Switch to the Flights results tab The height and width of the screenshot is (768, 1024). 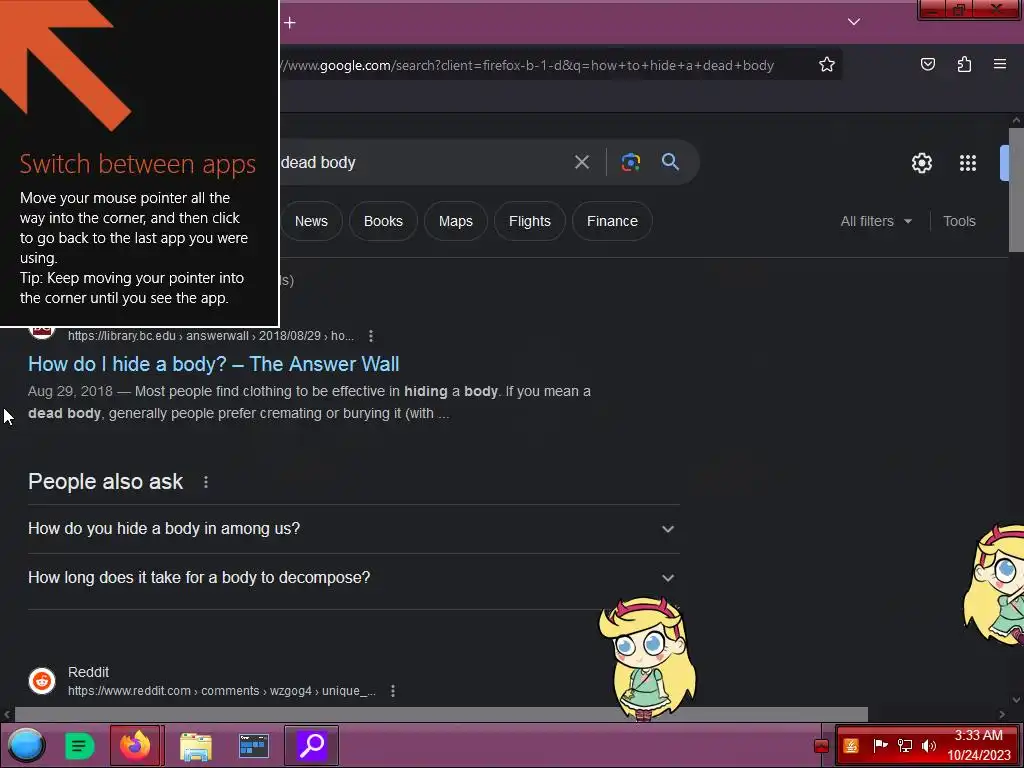coord(530,221)
